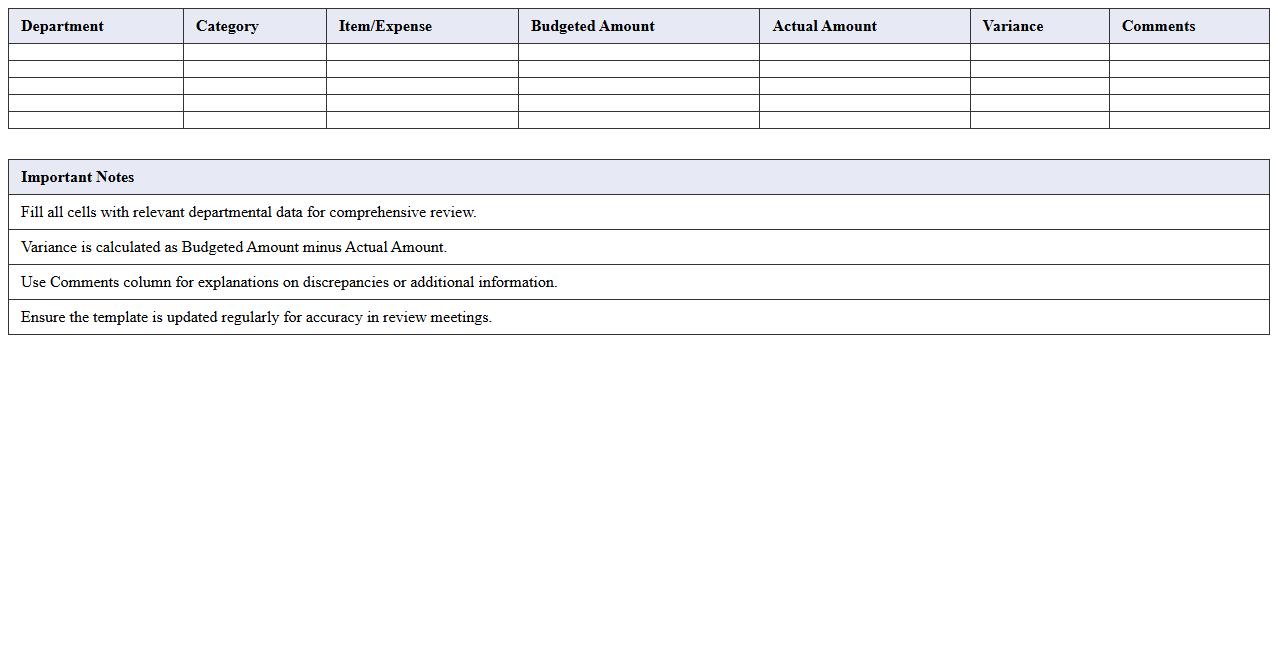Click the last row cell under Item/Expense
The height and width of the screenshot is (650, 1278).
pyautogui.click(x=421, y=120)
